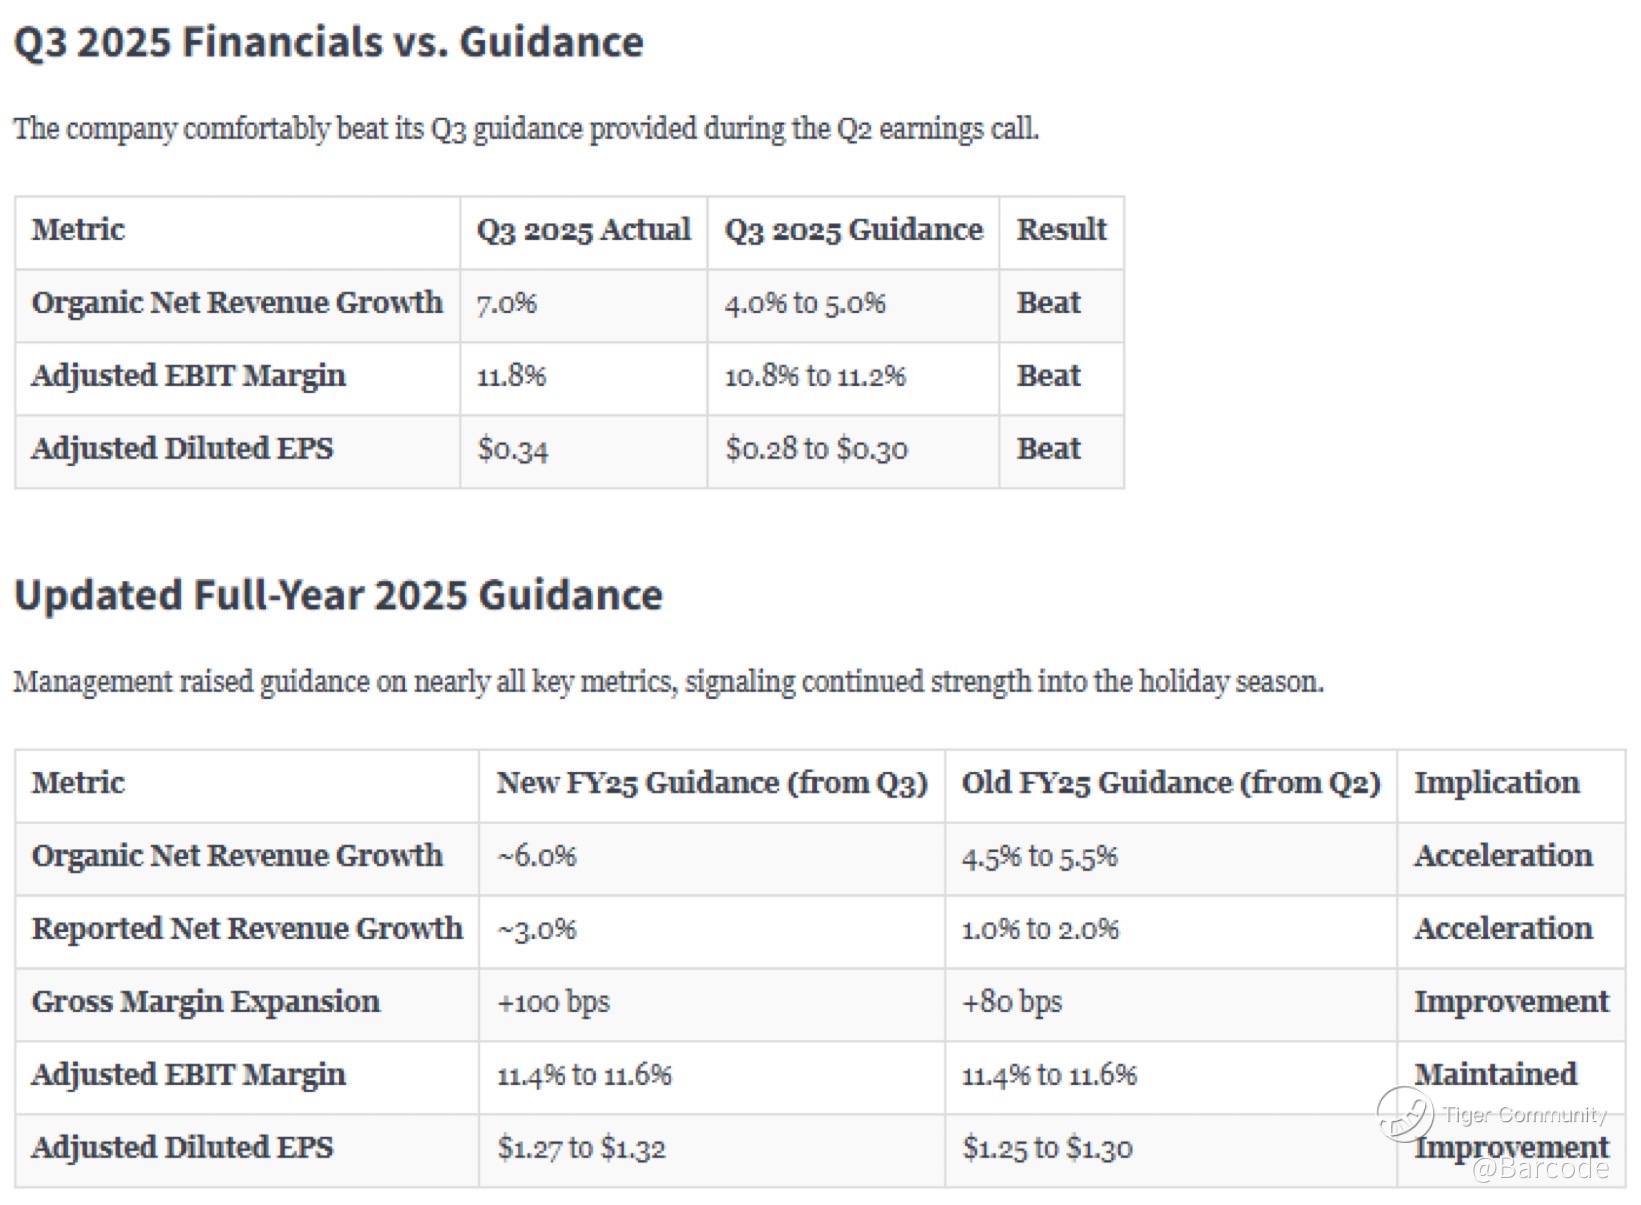
Task: Click the 7.0% organic revenue growth cell
Action: pyautogui.click(x=507, y=303)
